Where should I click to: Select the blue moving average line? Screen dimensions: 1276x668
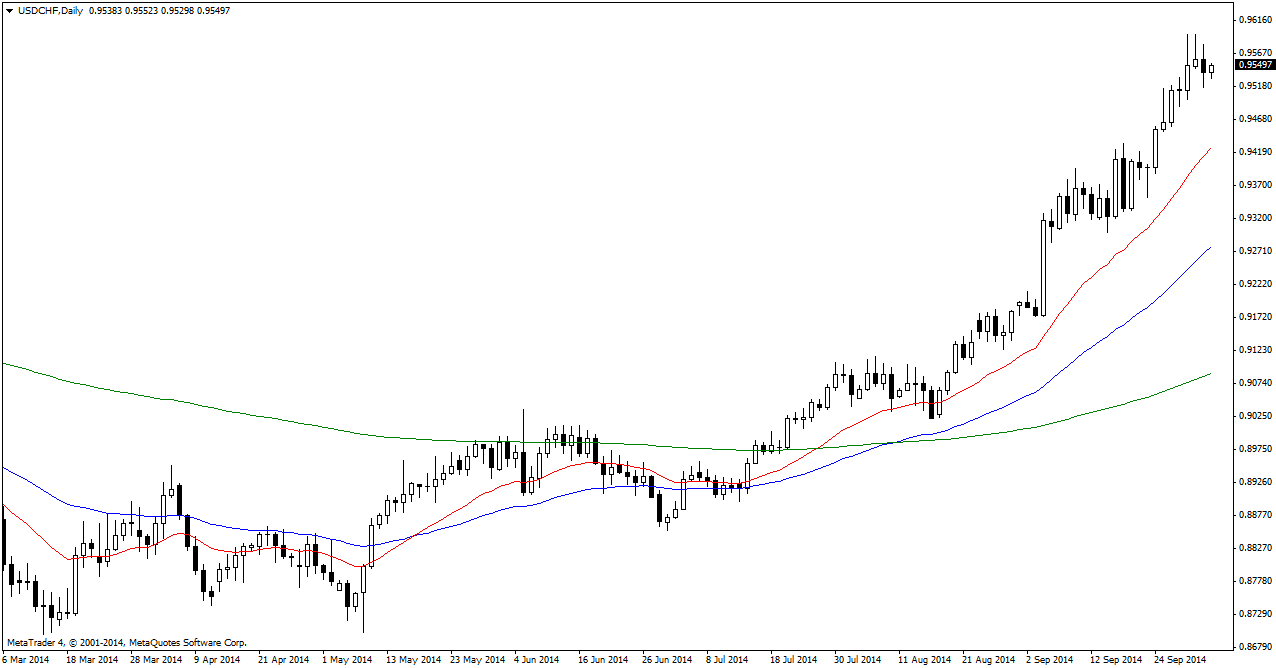1100,328
